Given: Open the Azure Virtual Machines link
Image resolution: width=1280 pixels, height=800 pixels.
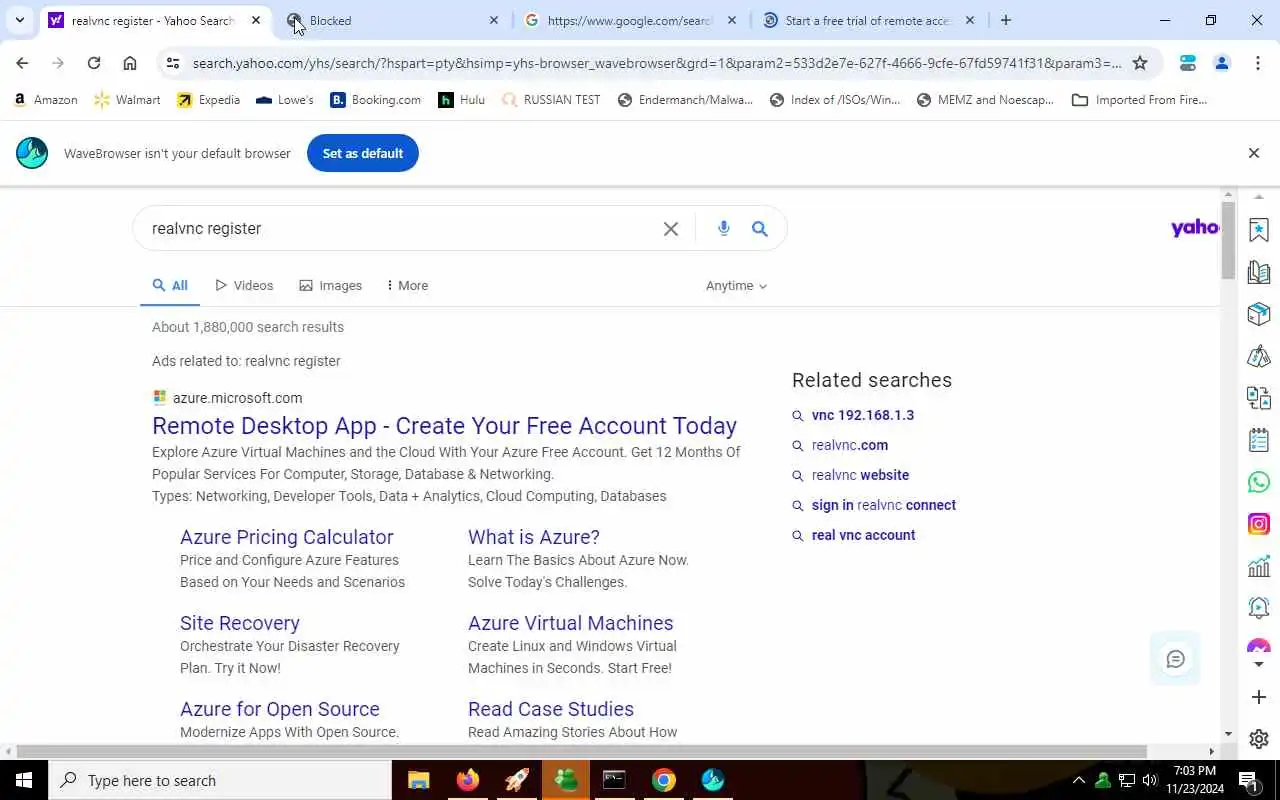Looking at the screenshot, I should click(571, 623).
